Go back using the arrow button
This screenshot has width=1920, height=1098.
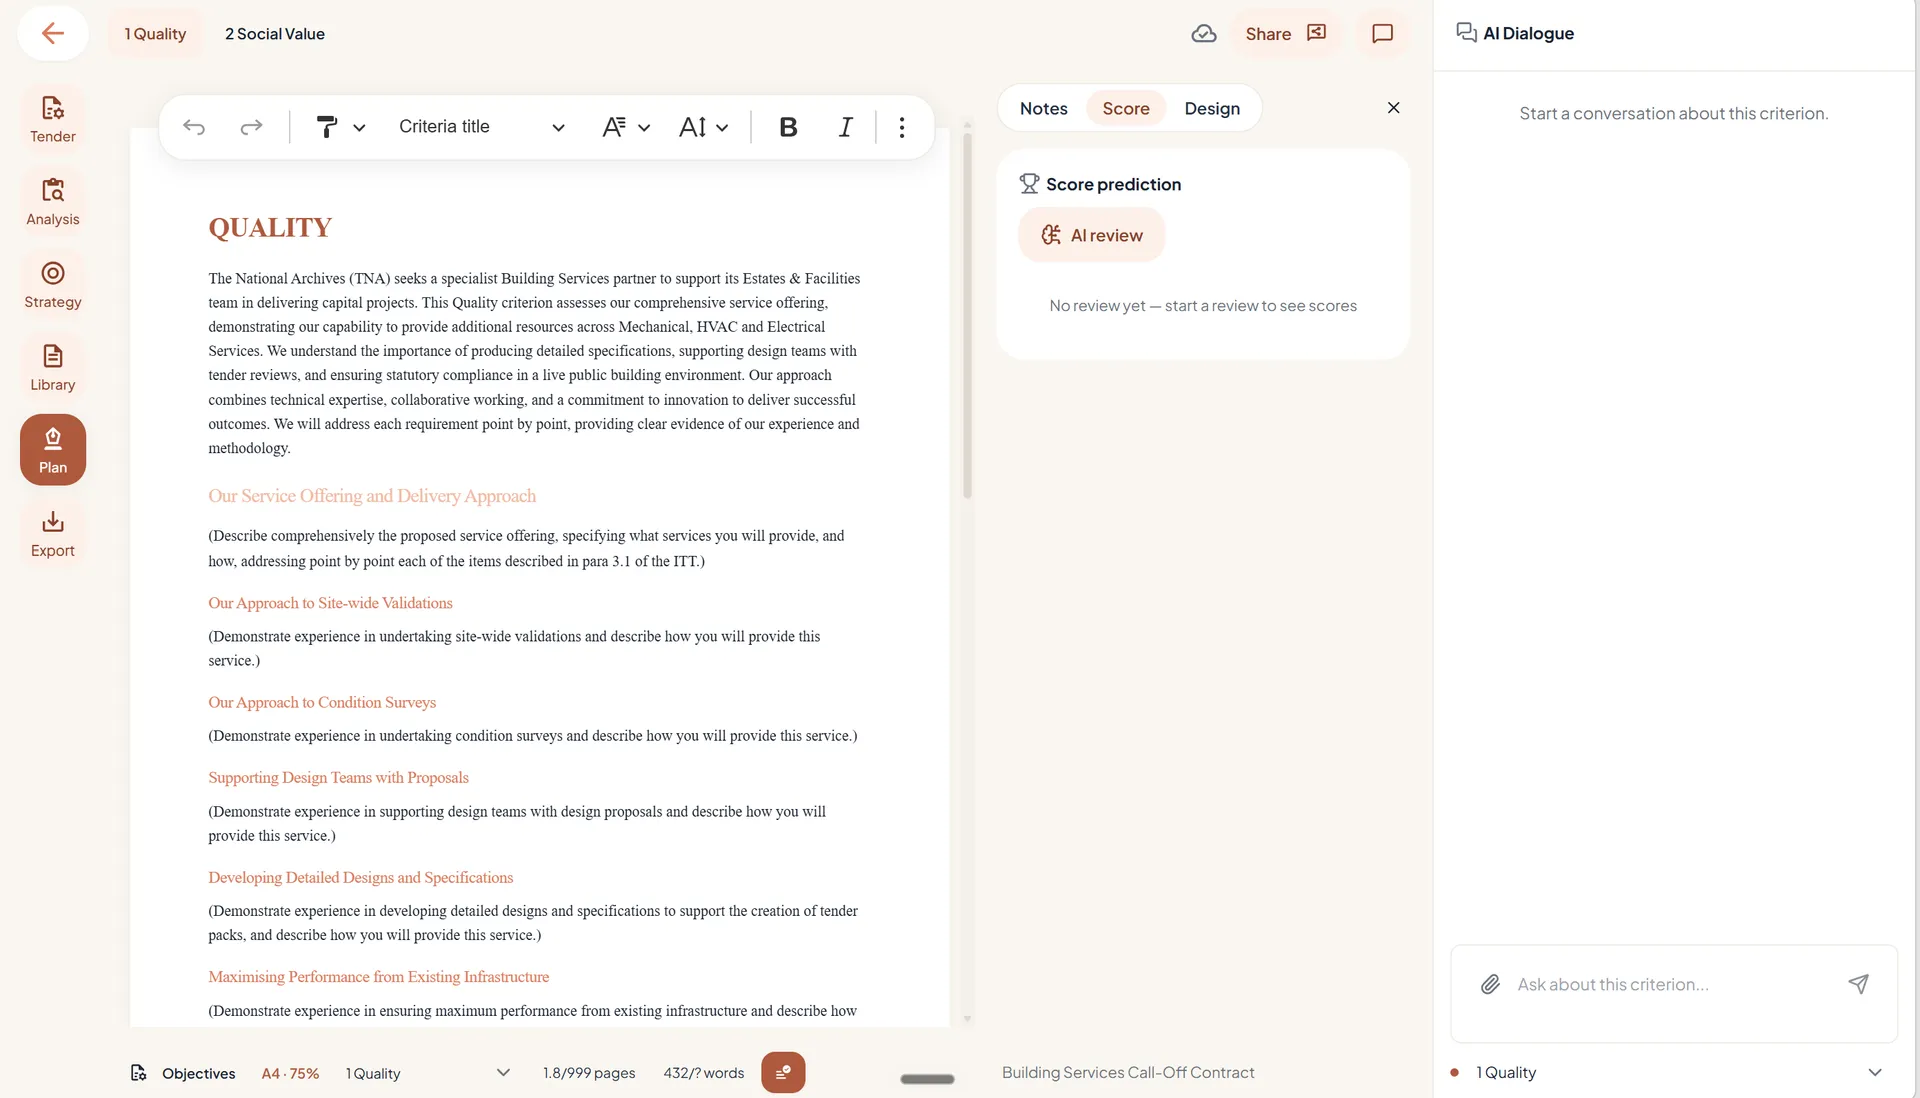tap(53, 33)
